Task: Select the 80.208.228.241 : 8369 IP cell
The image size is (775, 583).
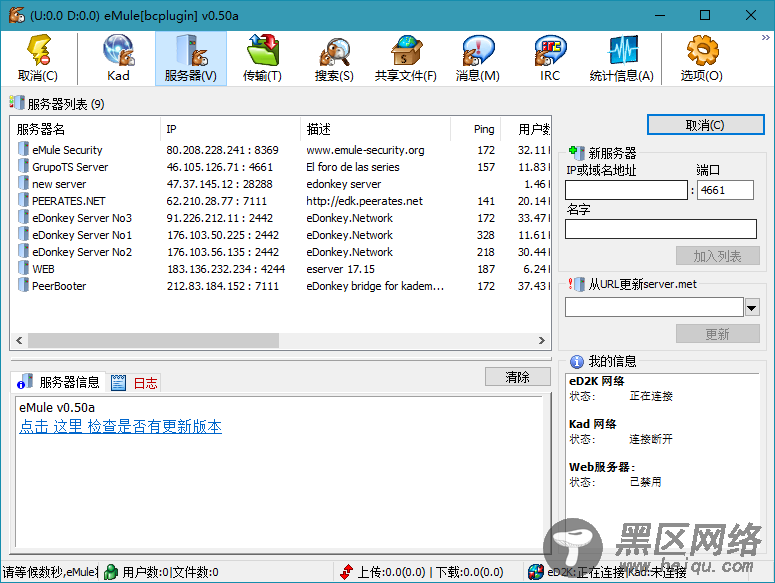Action: 222,150
